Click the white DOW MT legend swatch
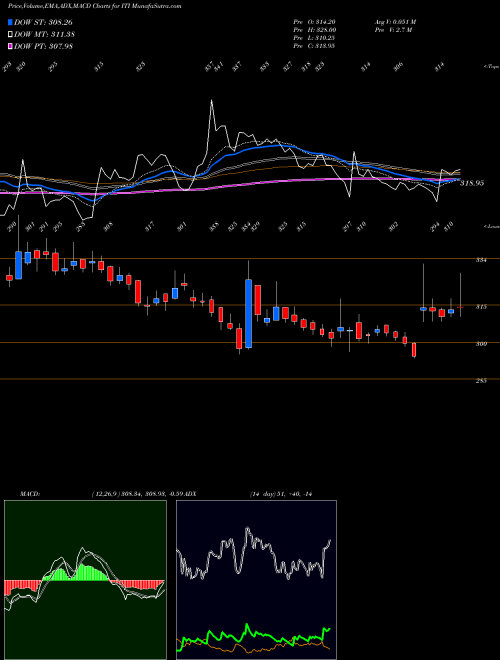The image size is (500, 660). (11, 34)
